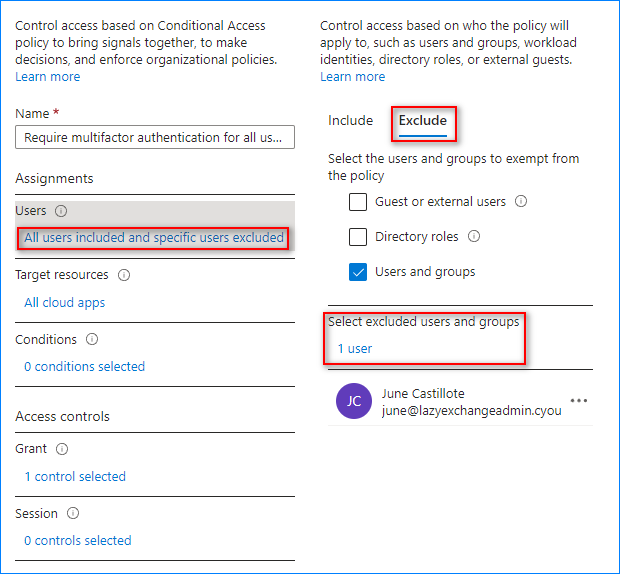The height and width of the screenshot is (574, 620).
Task: Click the Conditions label
Action: 45,340
